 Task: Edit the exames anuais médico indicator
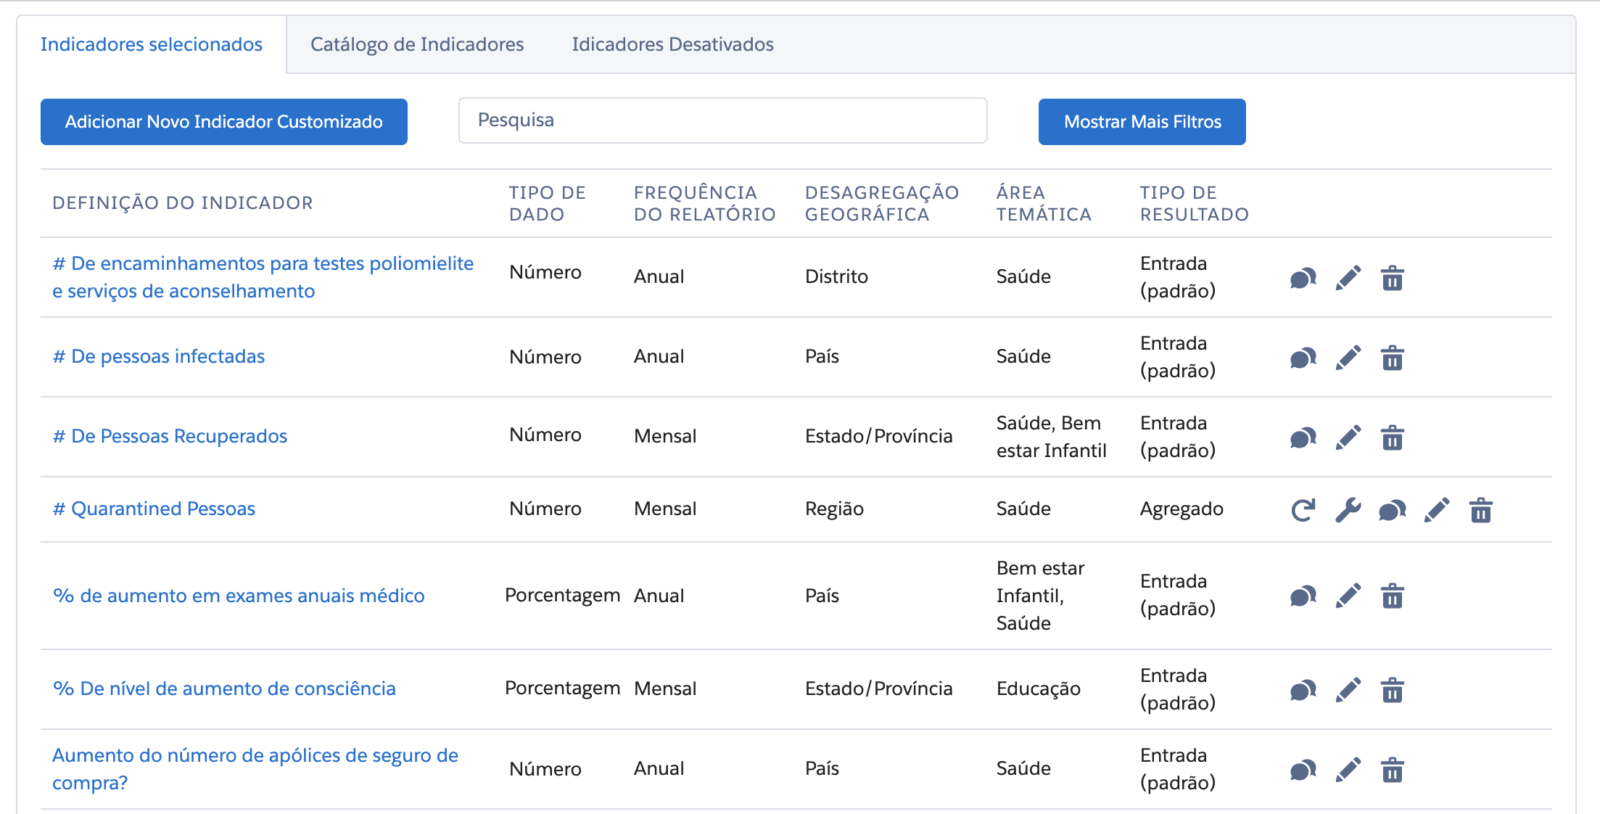1348,597
